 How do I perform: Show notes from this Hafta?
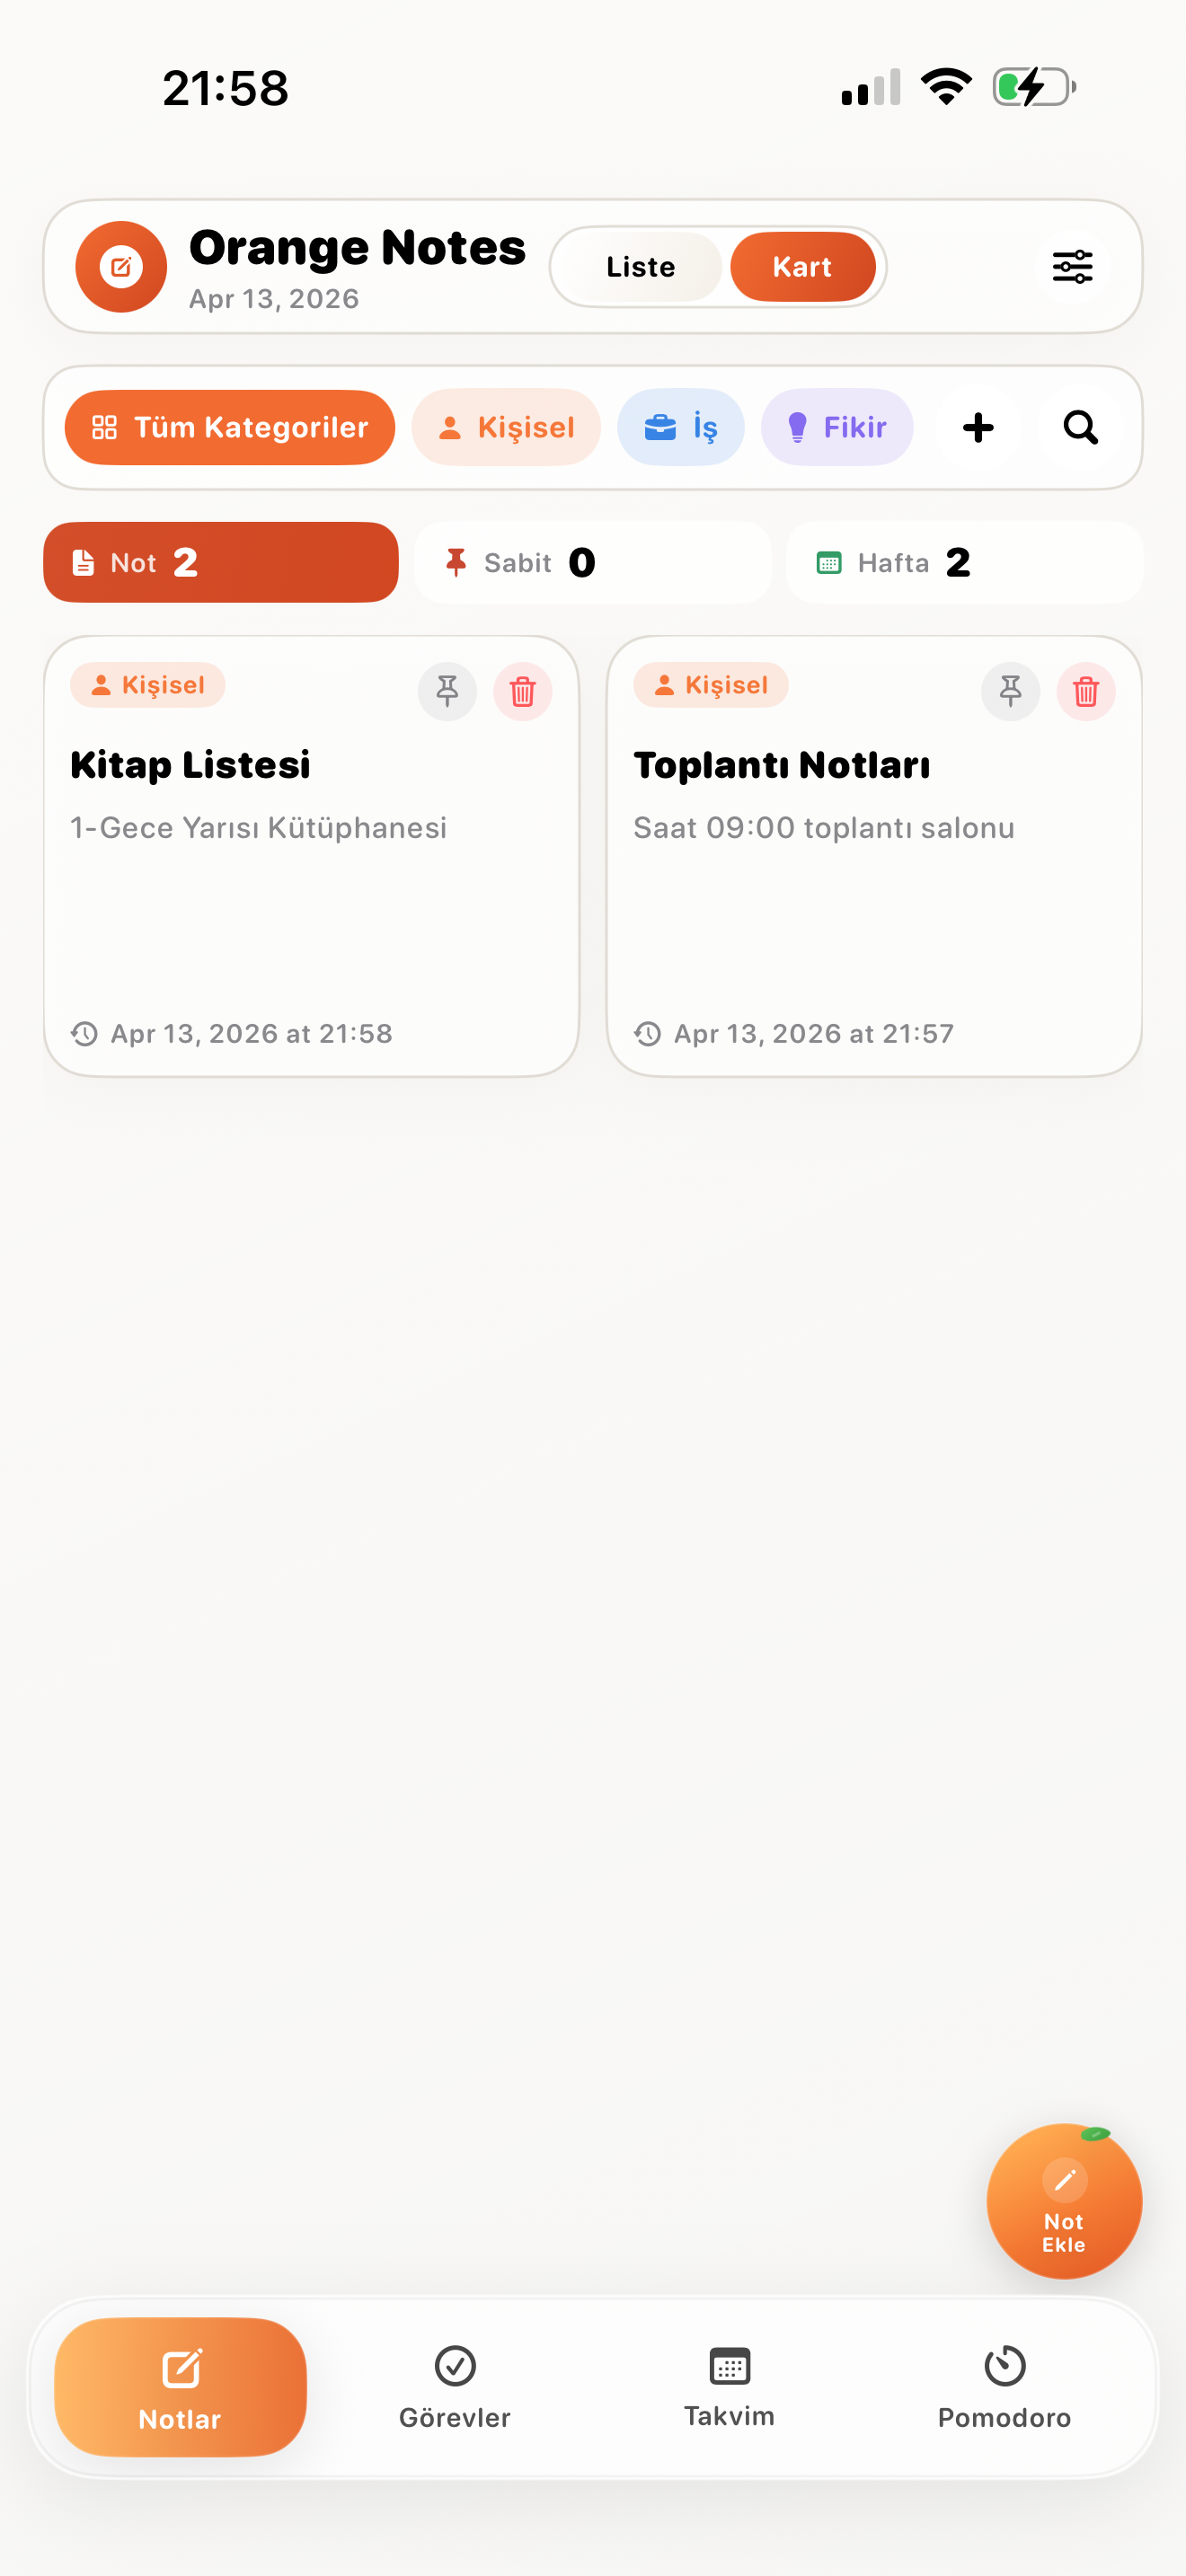pos(963,562)
